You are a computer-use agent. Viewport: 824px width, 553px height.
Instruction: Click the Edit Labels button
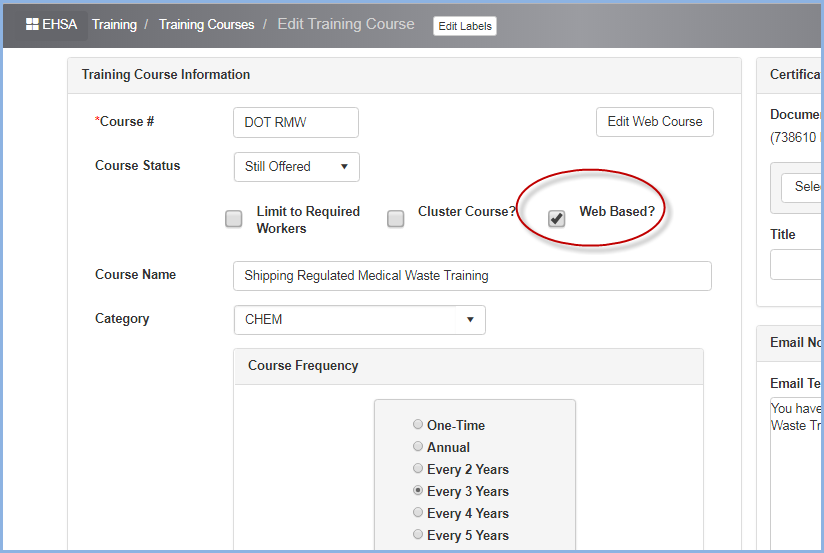click(465, 26)
